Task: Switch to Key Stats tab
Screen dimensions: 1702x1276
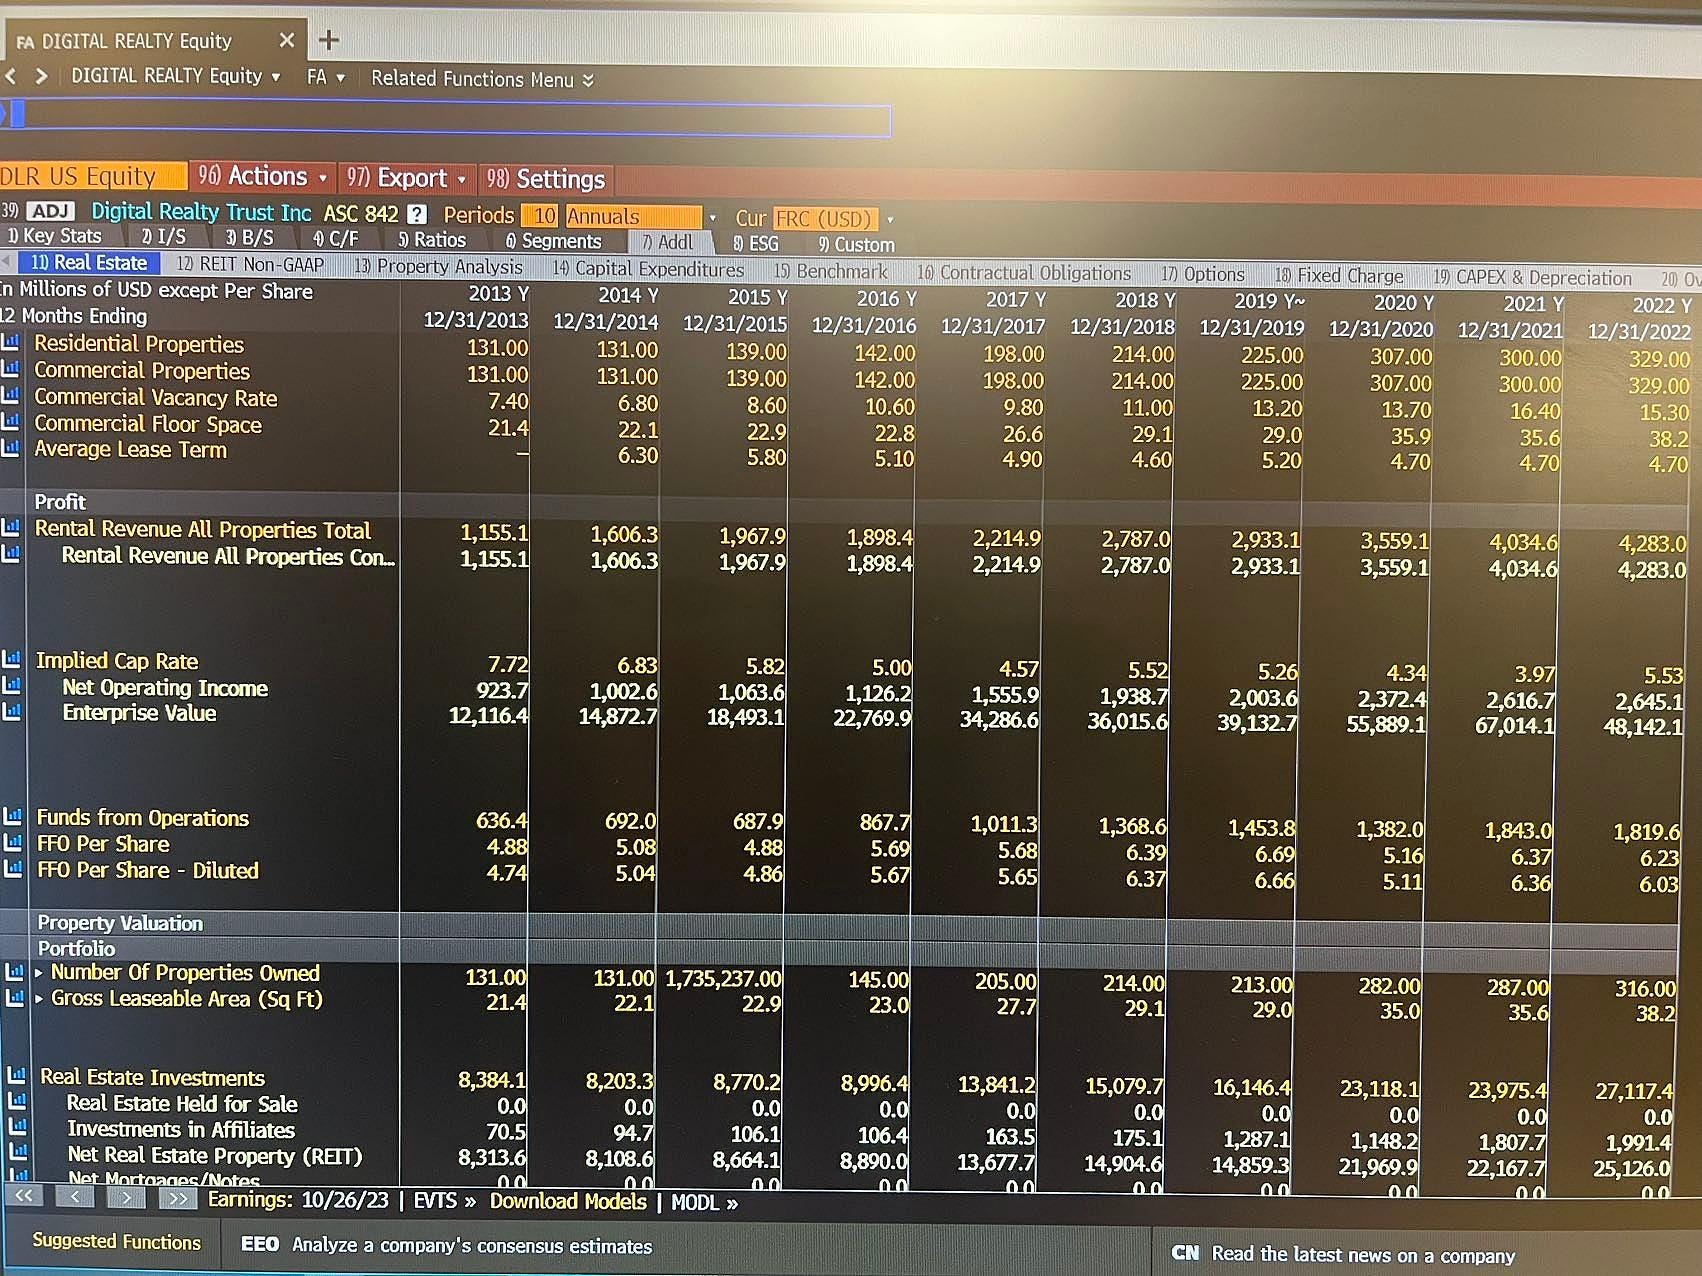Action: 54,236
